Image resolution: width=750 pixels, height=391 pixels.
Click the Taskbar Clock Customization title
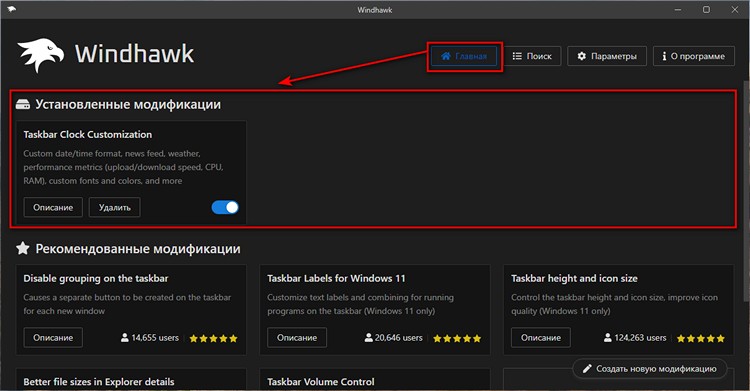tap(88, 134)
